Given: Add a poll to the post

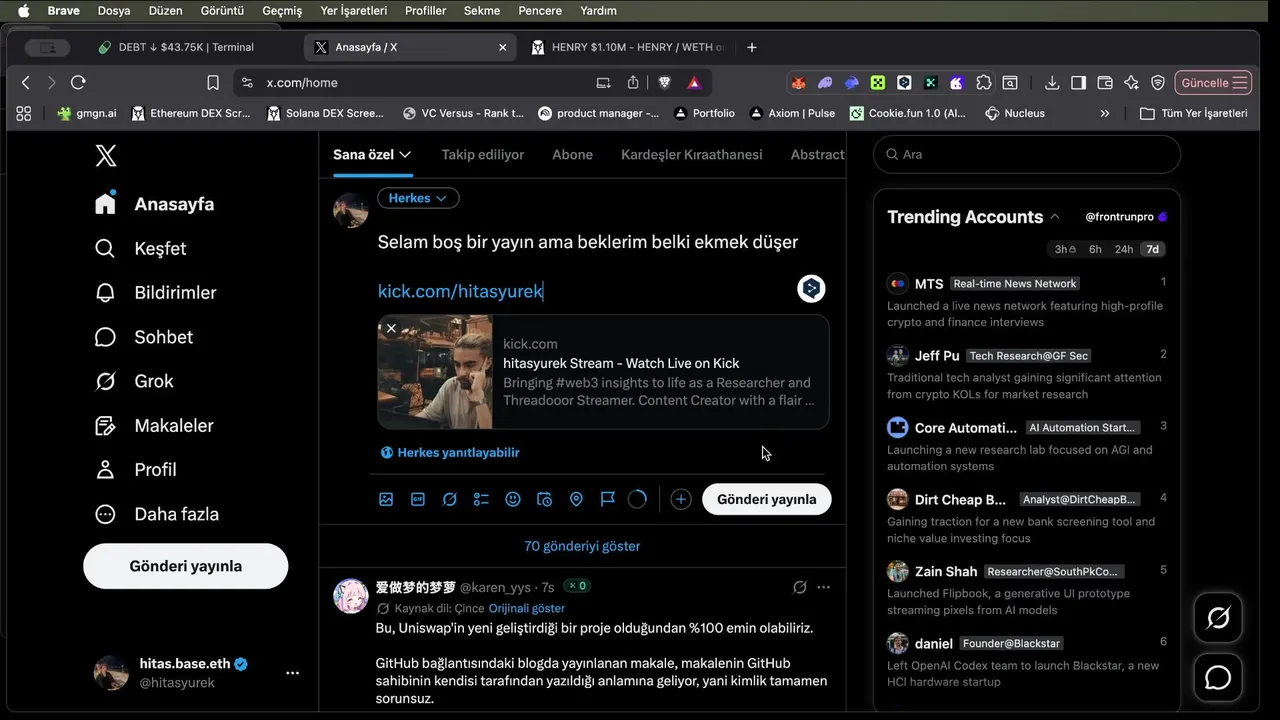Looking at the screenshot, I should (481, 499).
